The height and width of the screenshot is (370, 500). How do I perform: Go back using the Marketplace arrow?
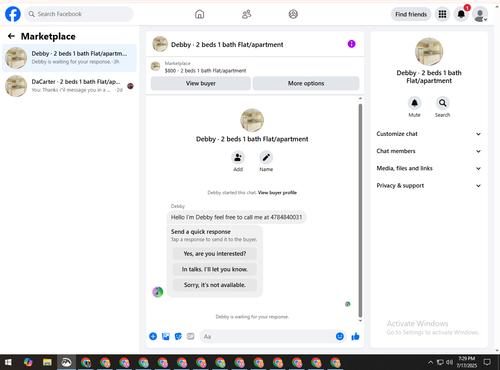pos(11,36)
